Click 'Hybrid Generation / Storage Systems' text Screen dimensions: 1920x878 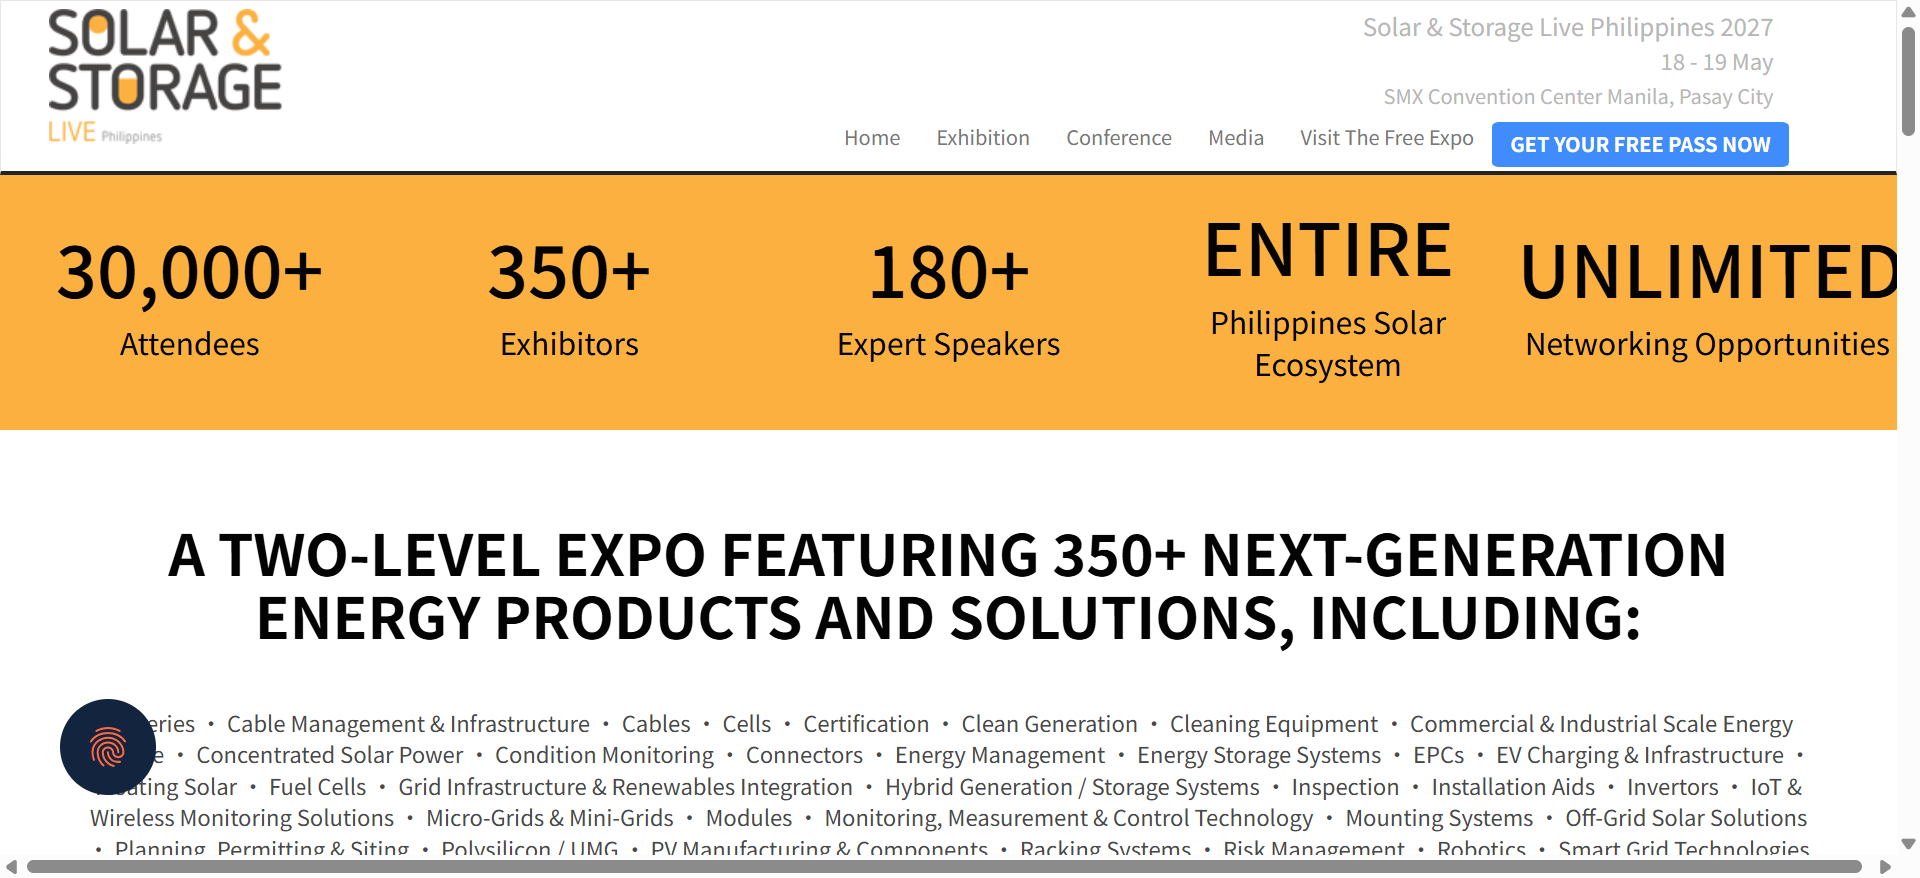(1072, 787)
